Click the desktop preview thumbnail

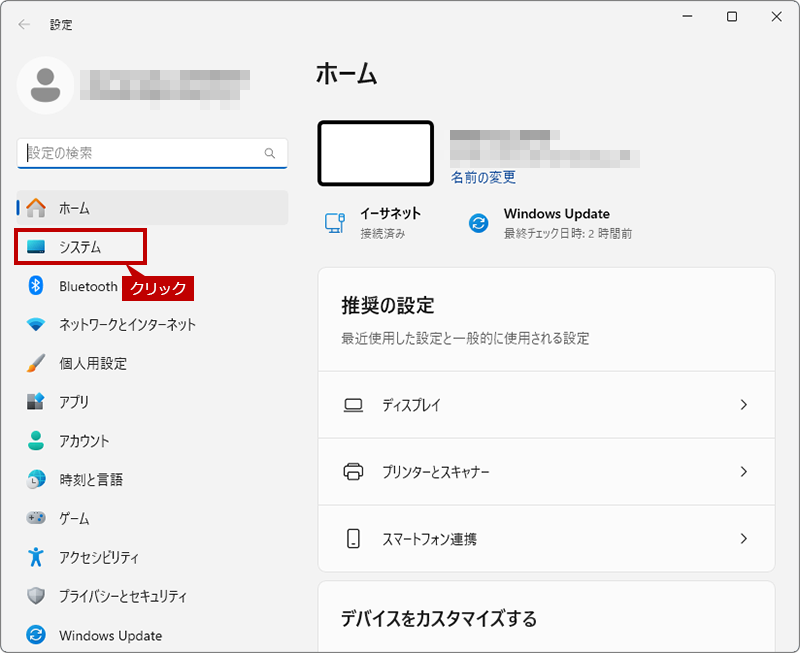pyautogui.click(x=376, y=154)
